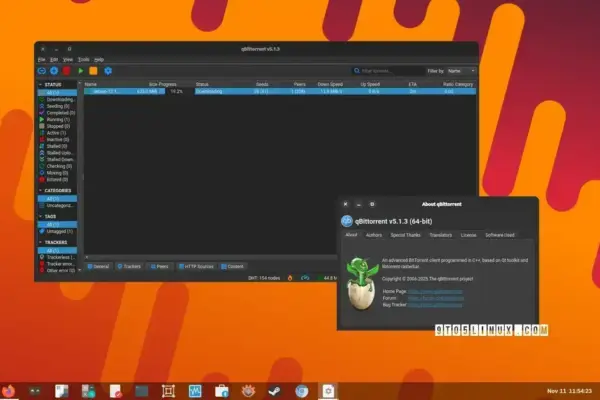
Task: Open the Bug Tracker link in About
Action: click(435, 305)
